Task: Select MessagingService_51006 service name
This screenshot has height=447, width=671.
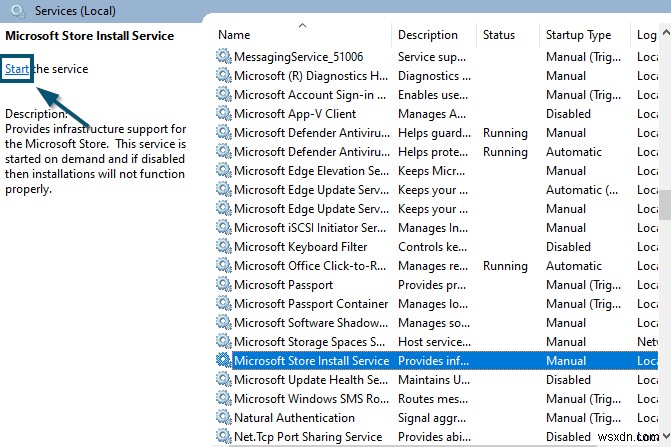Action: [299, 56]
